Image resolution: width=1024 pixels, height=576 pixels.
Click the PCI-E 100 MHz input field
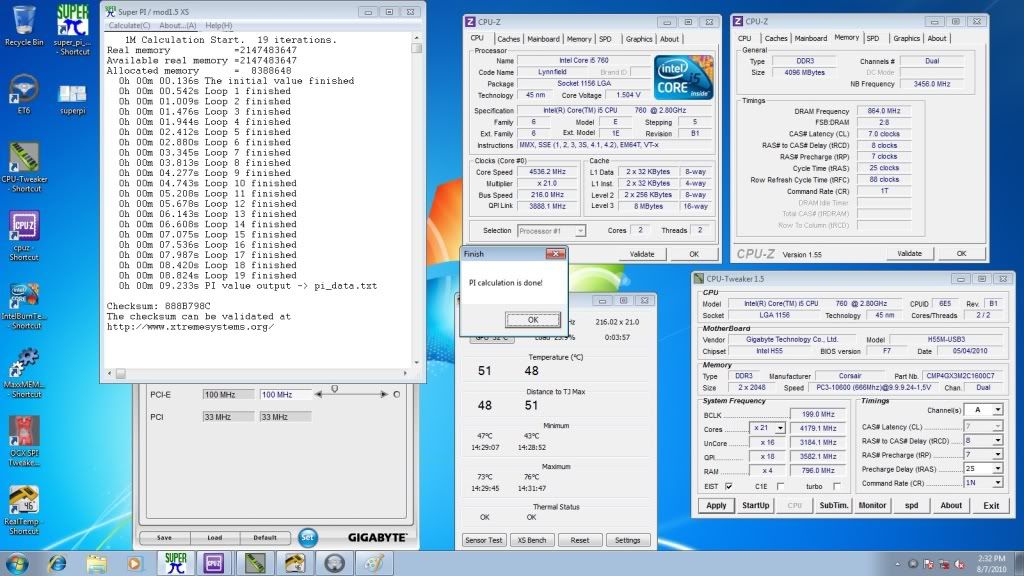(284, 395)
